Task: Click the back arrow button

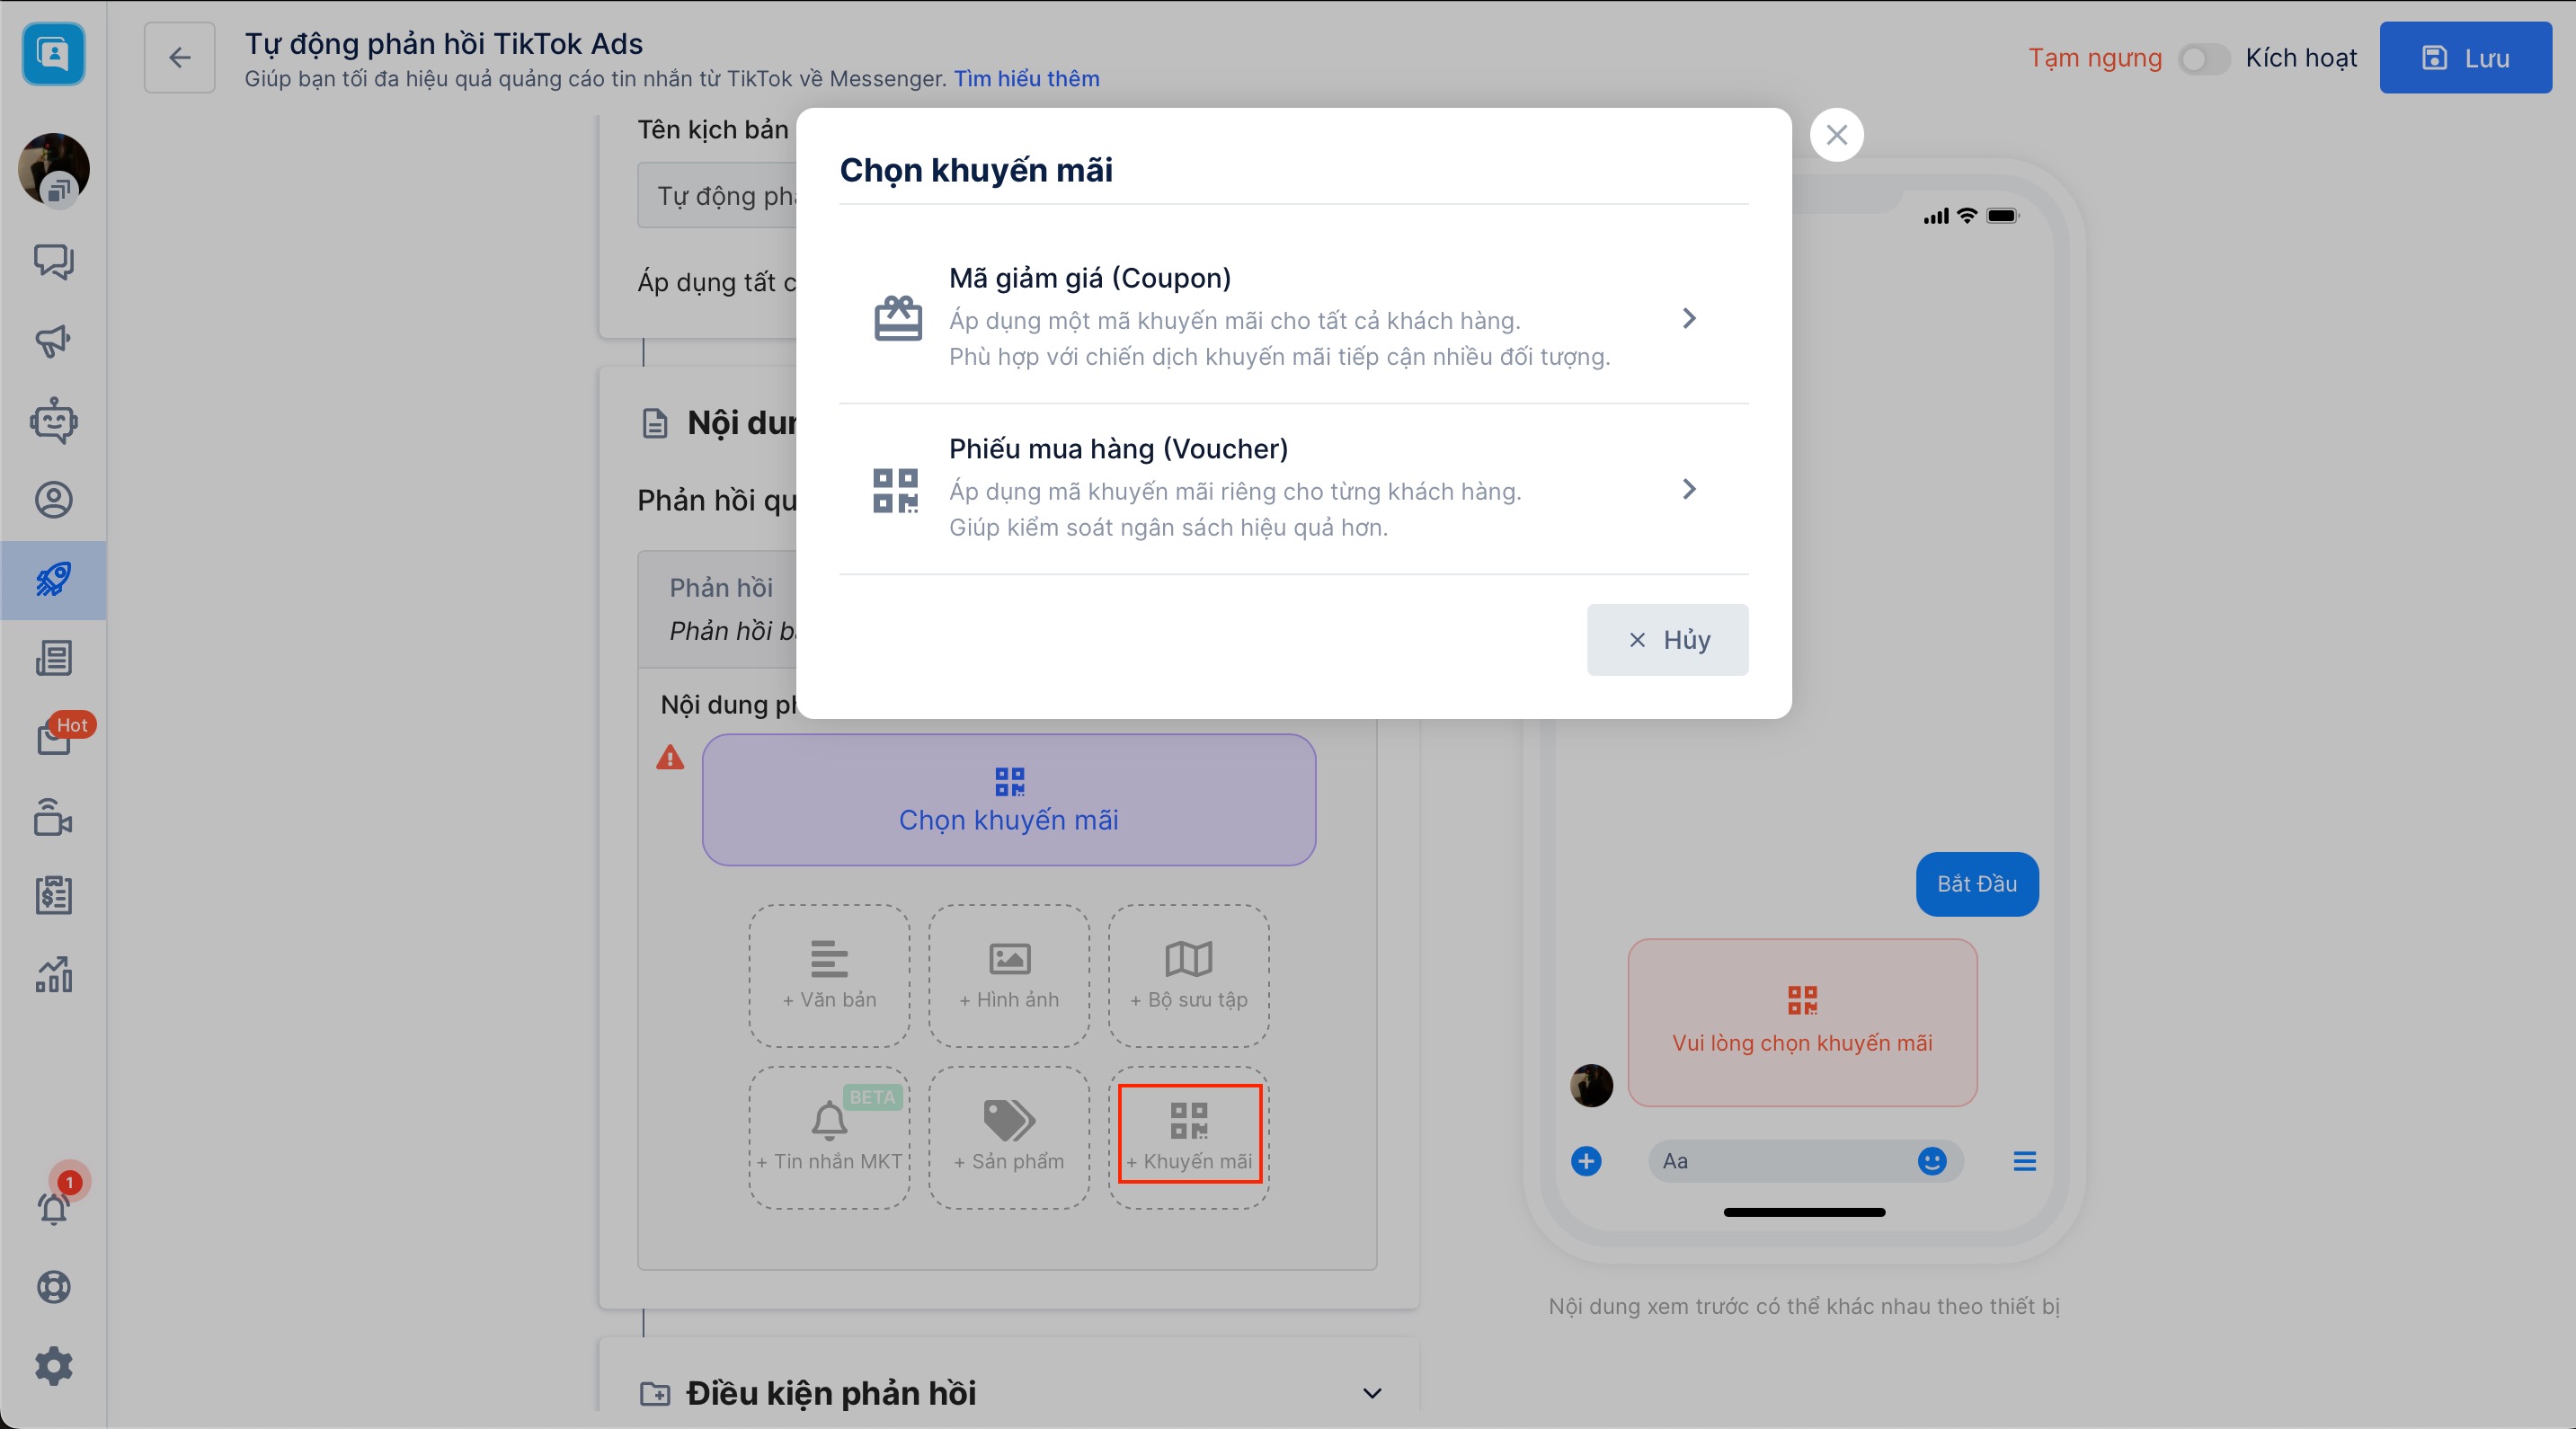Action: pyautogui.click(x=180, y=58)
